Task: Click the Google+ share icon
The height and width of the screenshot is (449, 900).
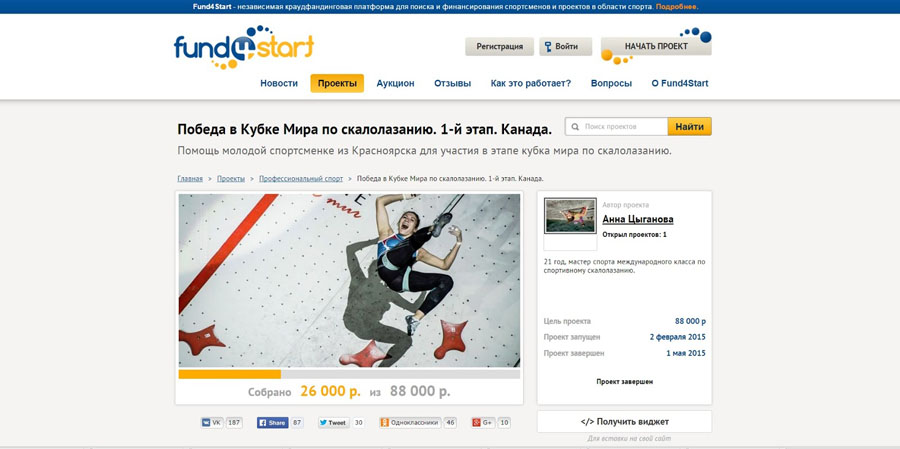Action: (x=483, y=423)
